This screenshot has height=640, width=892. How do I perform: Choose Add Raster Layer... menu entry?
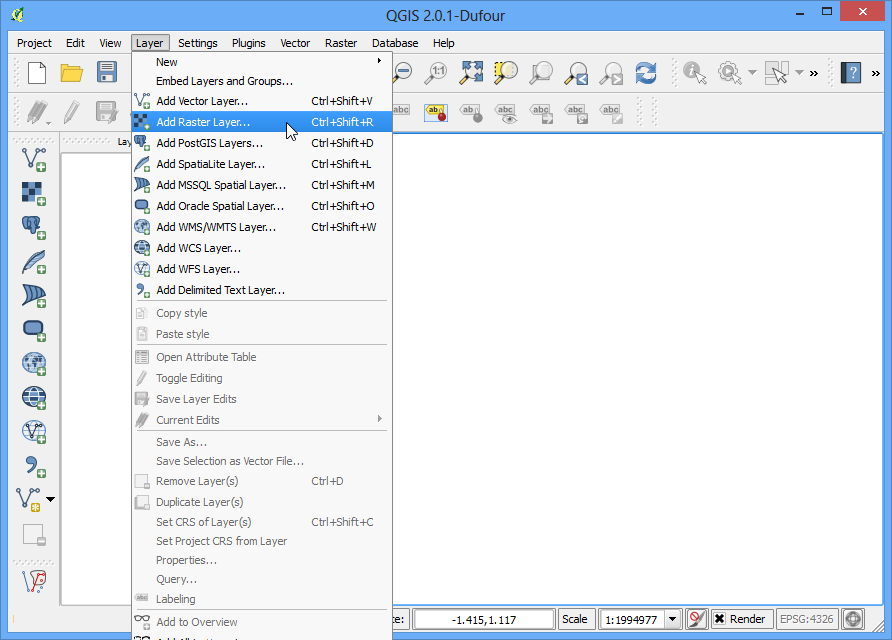(x=262, y=122)
